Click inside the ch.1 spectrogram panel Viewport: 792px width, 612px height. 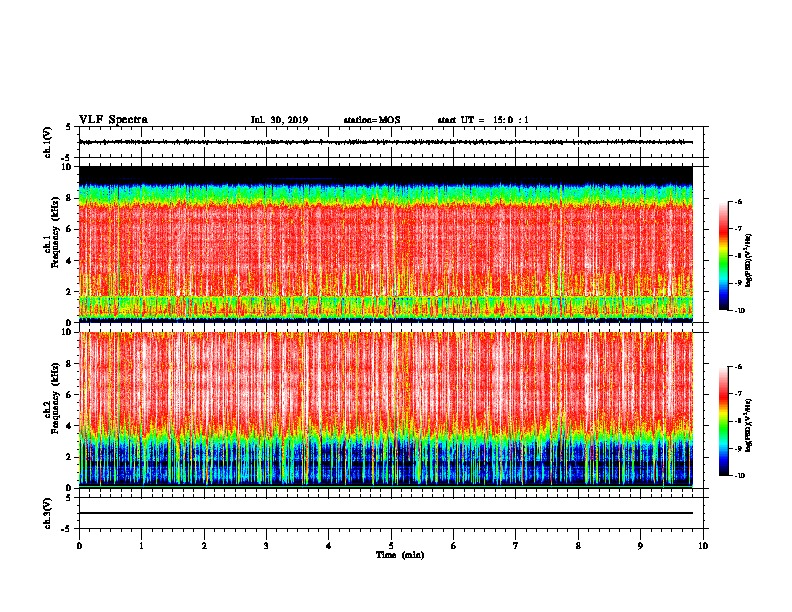[x=386, y=244]
